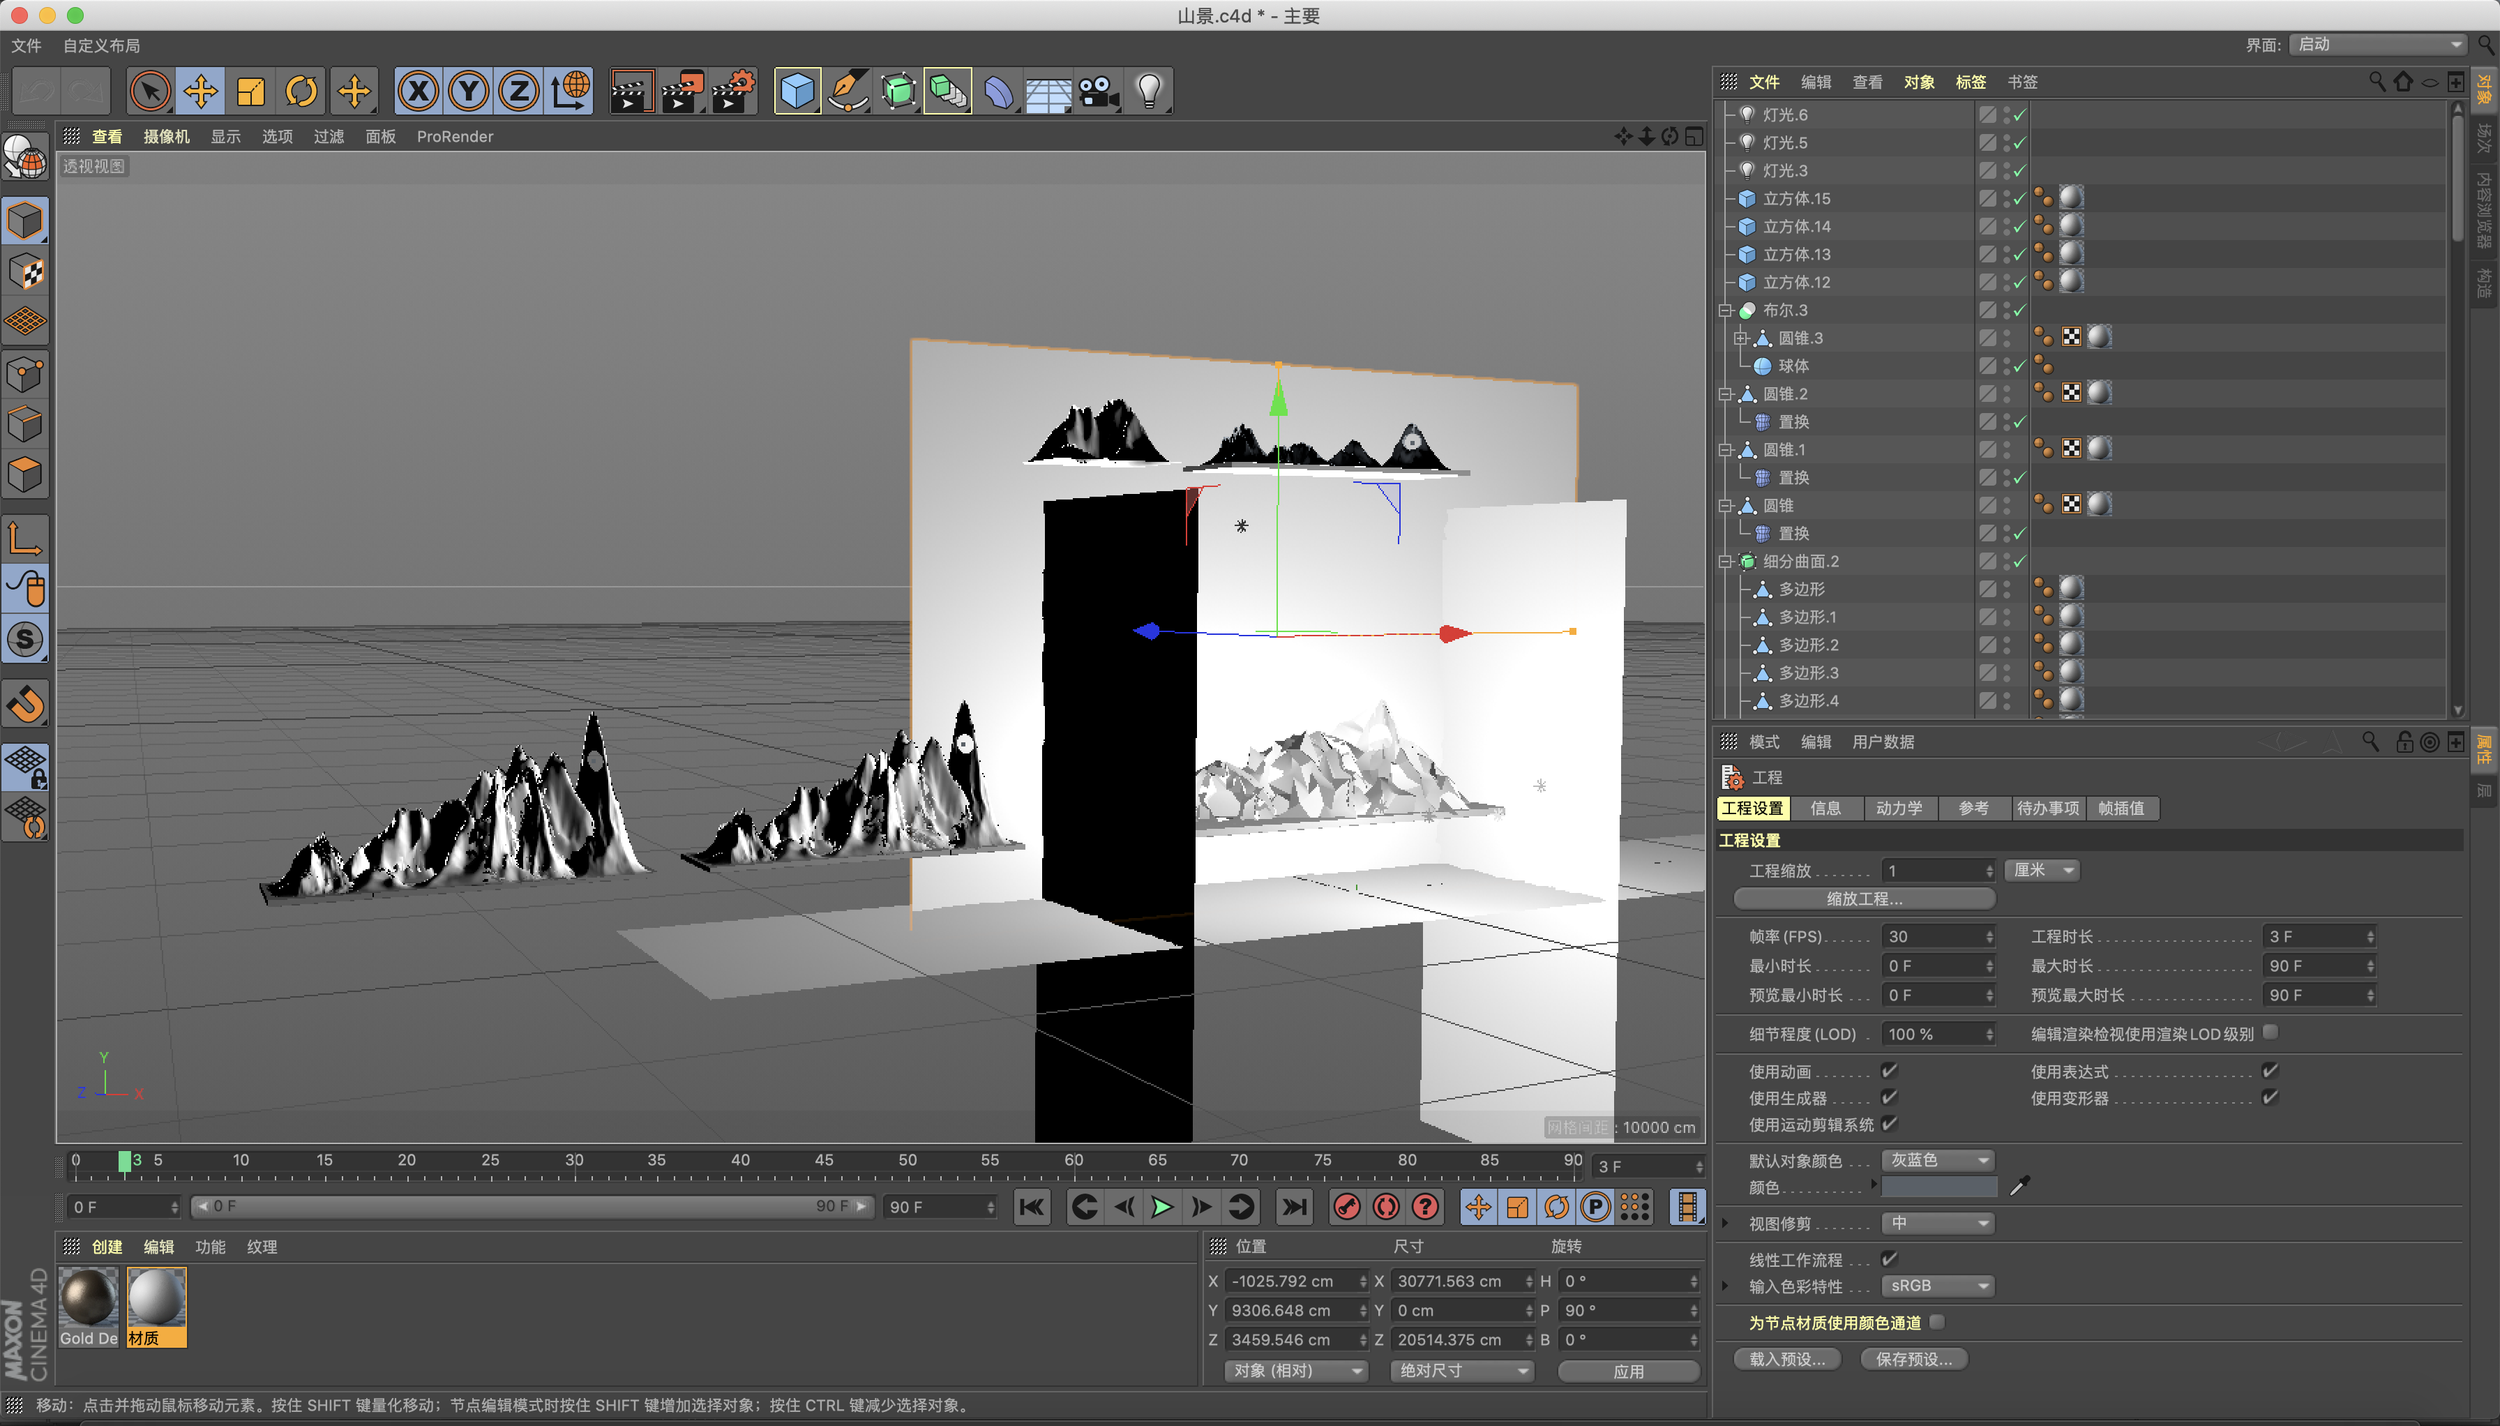
Task: Jump to the animation end
Action: 1294,1207
